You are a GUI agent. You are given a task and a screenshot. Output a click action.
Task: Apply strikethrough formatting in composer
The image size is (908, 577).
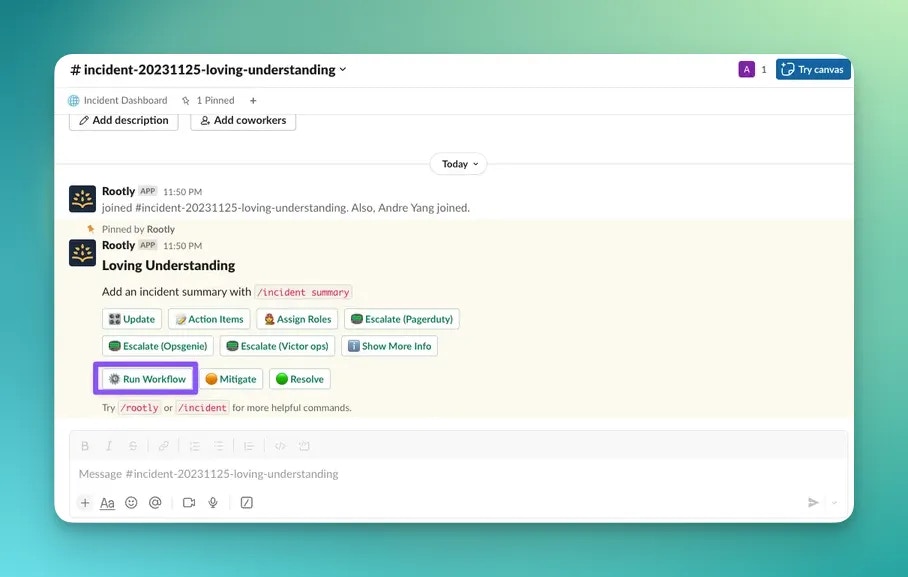[x=133, y=445]
